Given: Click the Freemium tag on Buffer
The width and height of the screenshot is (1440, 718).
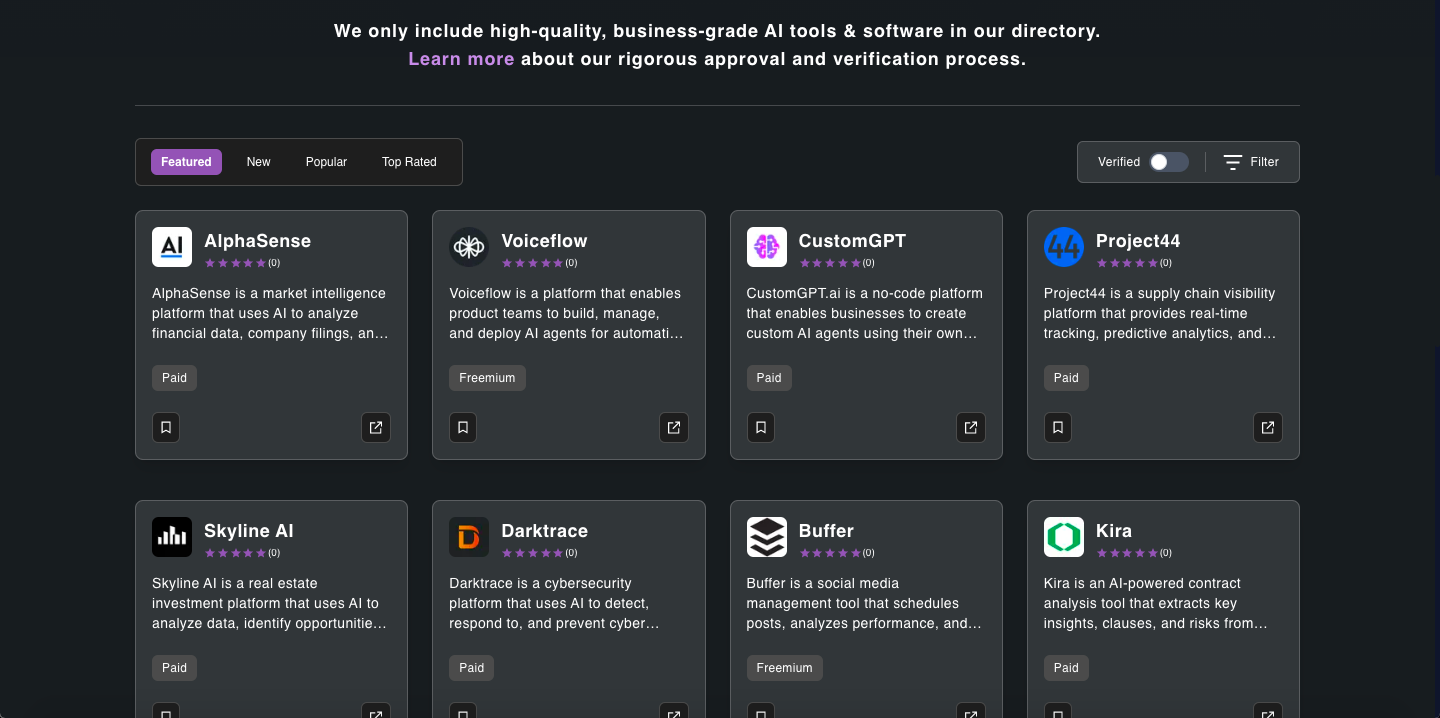Looking at the screenshot, I should point(785,668).
